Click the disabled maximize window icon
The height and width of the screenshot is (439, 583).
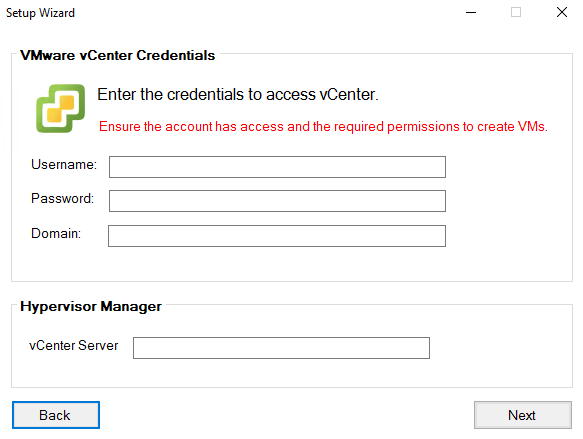pyautogui.click(x=516, y=13)
